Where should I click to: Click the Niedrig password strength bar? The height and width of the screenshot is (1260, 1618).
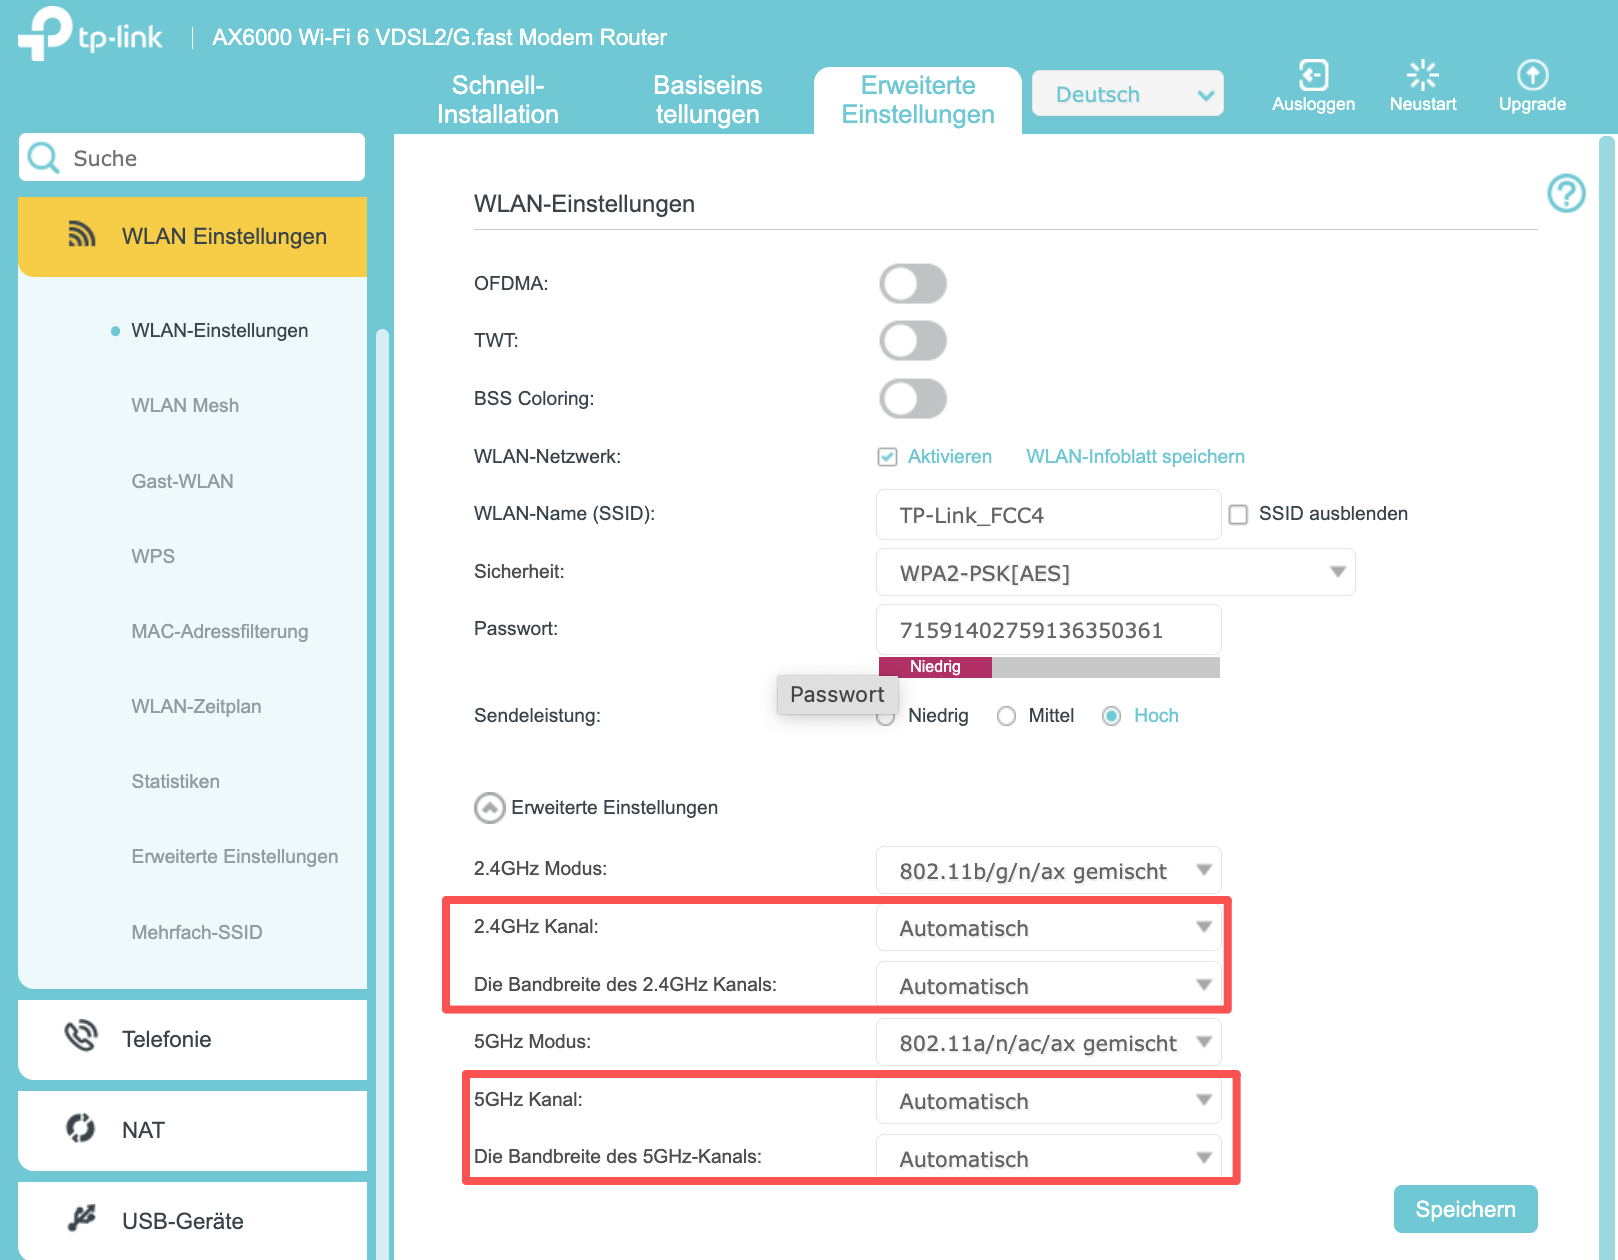(x=935, y=667)
